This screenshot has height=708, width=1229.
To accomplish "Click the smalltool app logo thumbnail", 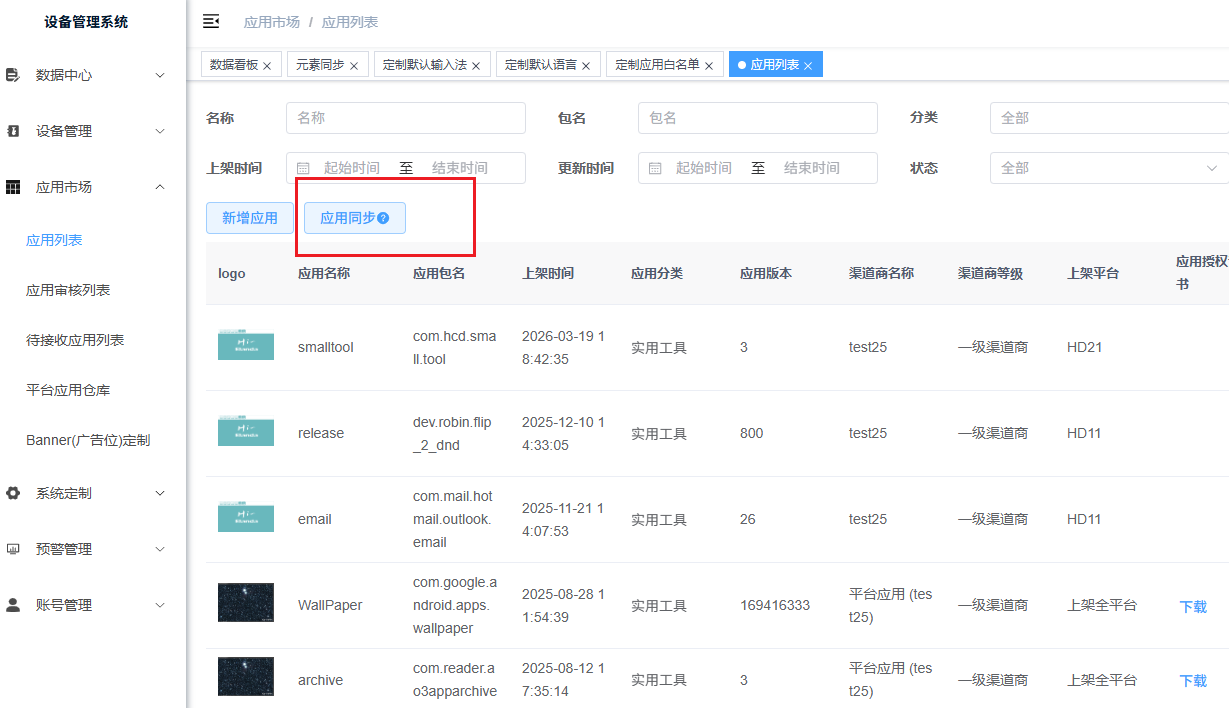I will click(246, 345).
